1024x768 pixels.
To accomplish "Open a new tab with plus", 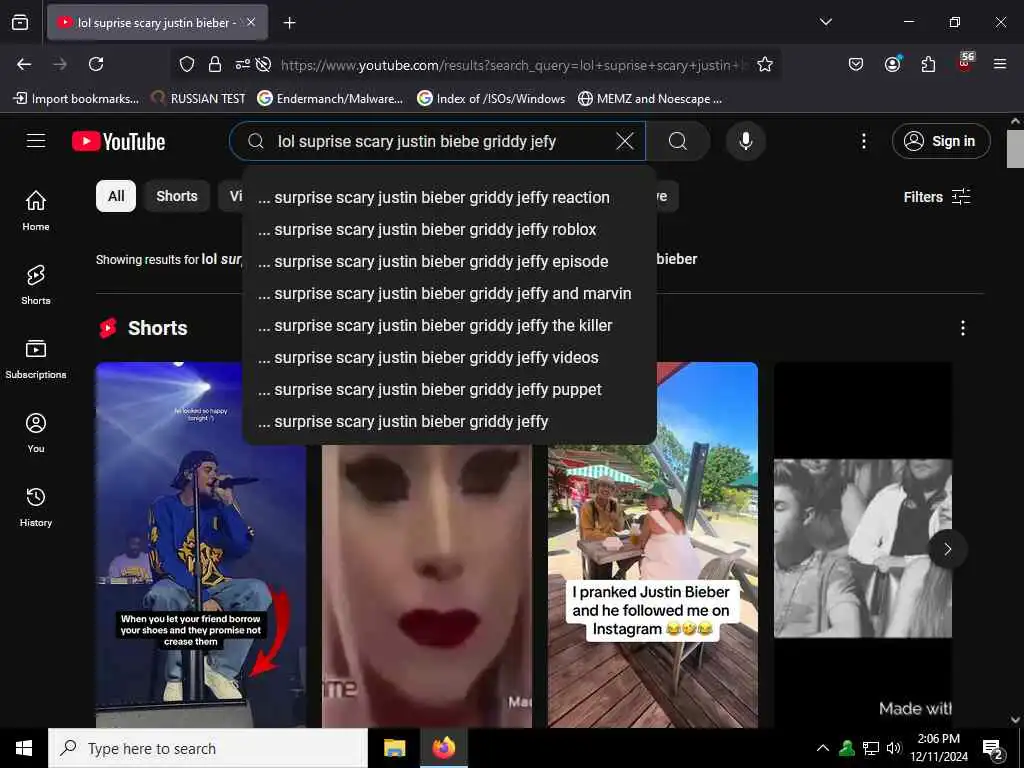I will 289,23.
